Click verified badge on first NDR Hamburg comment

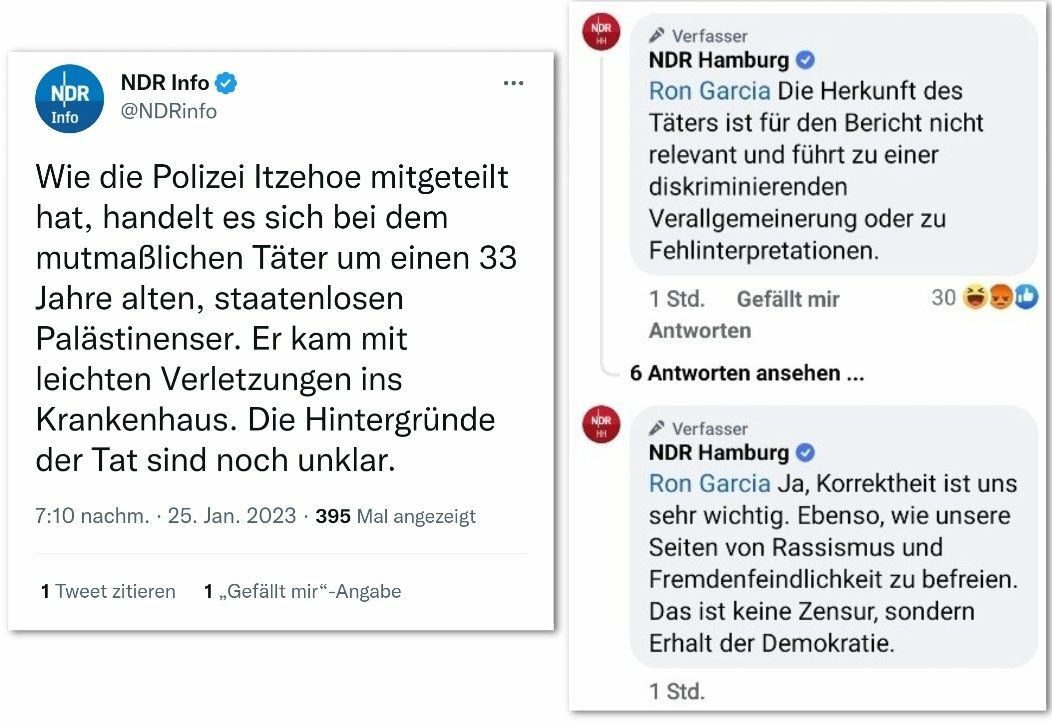point(804,61)
